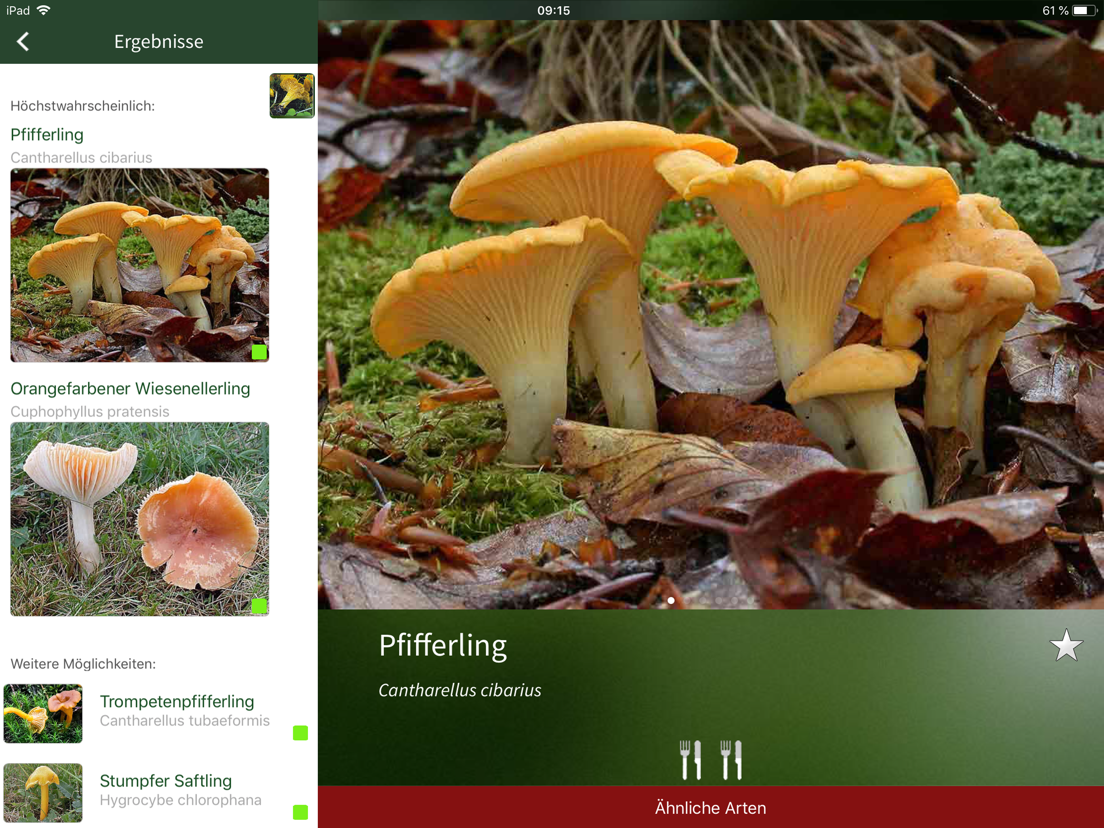Select the Stumpfer Saftling list entry

[x=159, y=792]
